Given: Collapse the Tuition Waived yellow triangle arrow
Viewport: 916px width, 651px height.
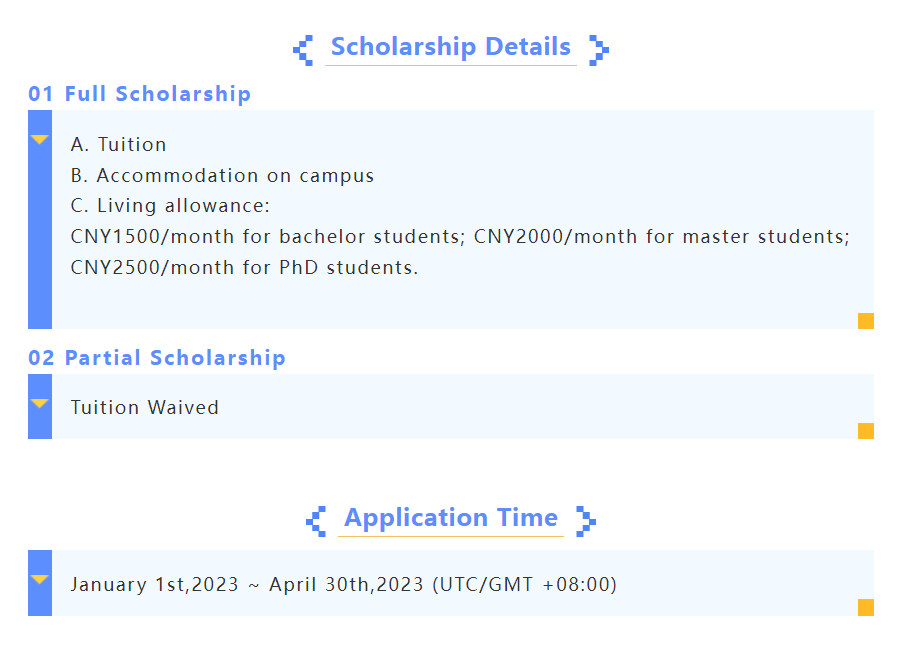Looking at the screenshot, I should pyautogui.click(x=40, y=404).
